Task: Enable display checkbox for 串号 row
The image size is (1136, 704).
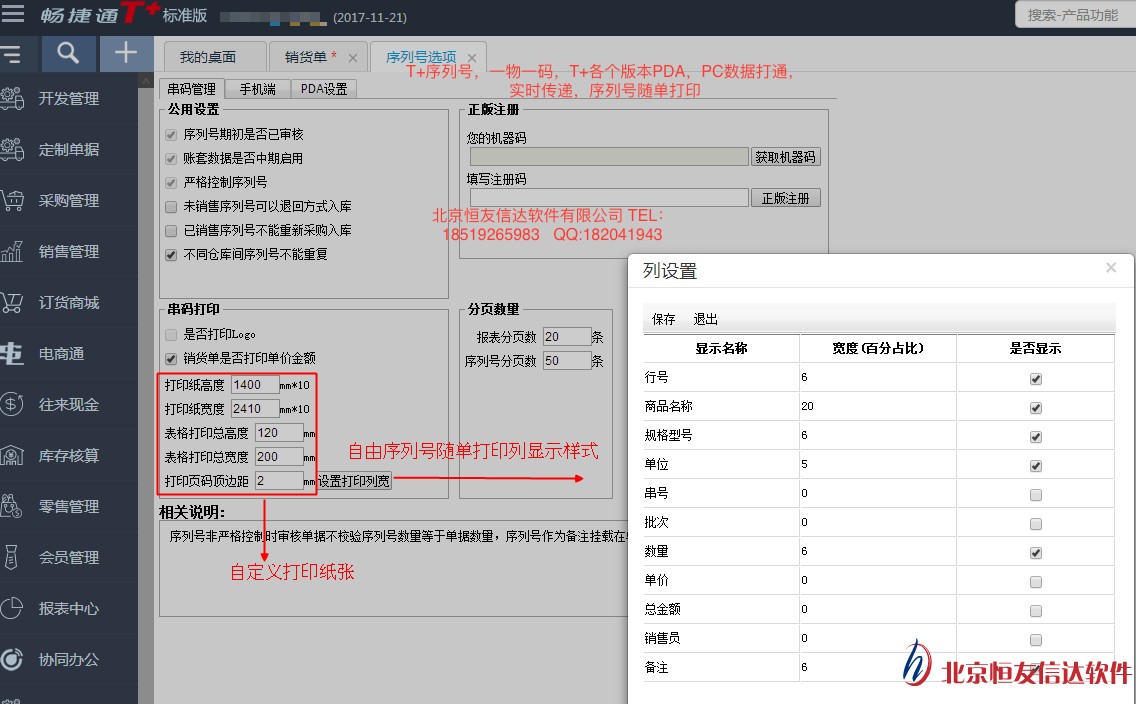Action: click(1035, 495)
